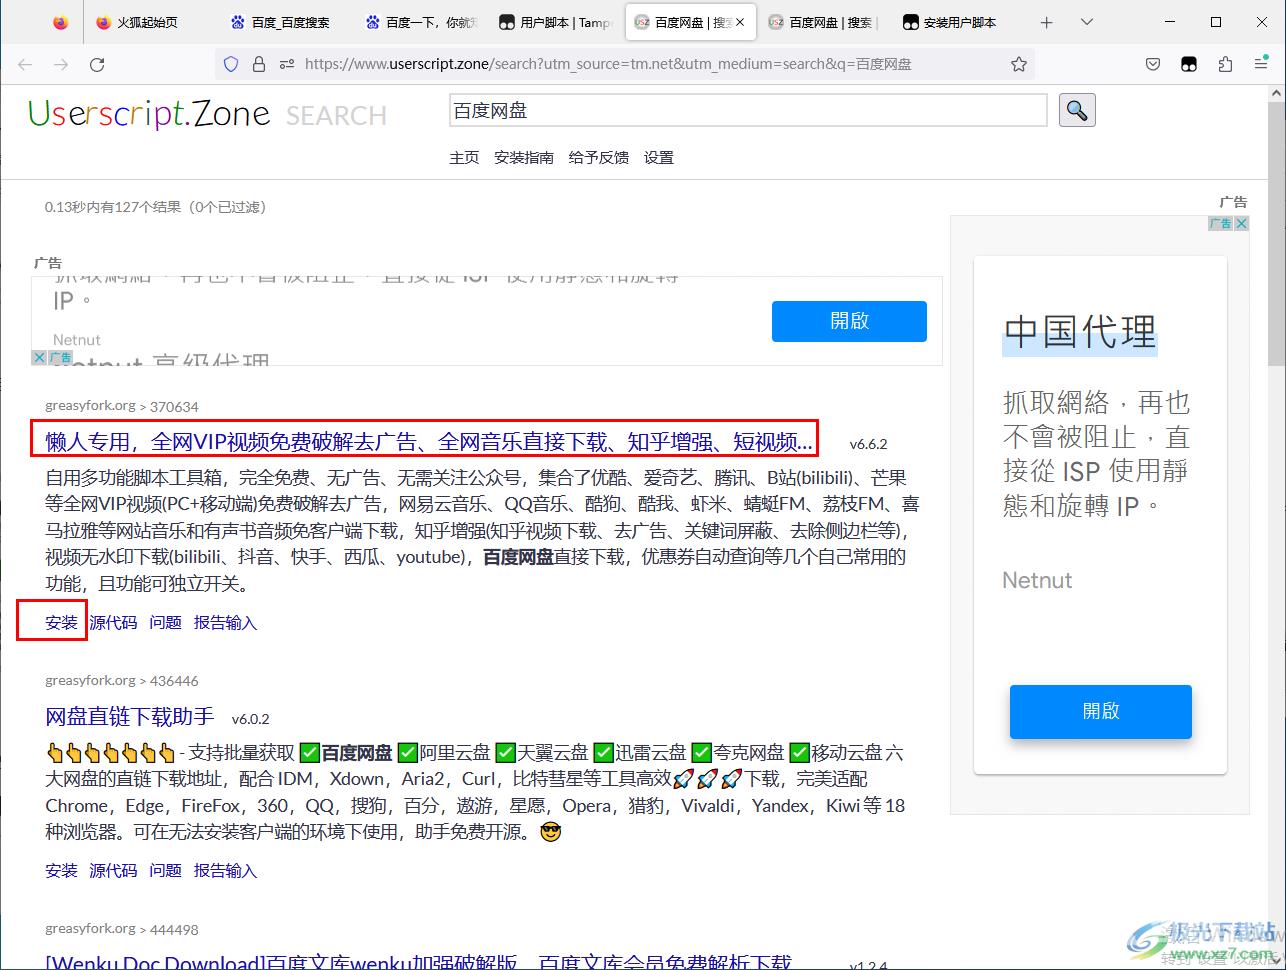Bookmark this page with the star icon

1019,64
